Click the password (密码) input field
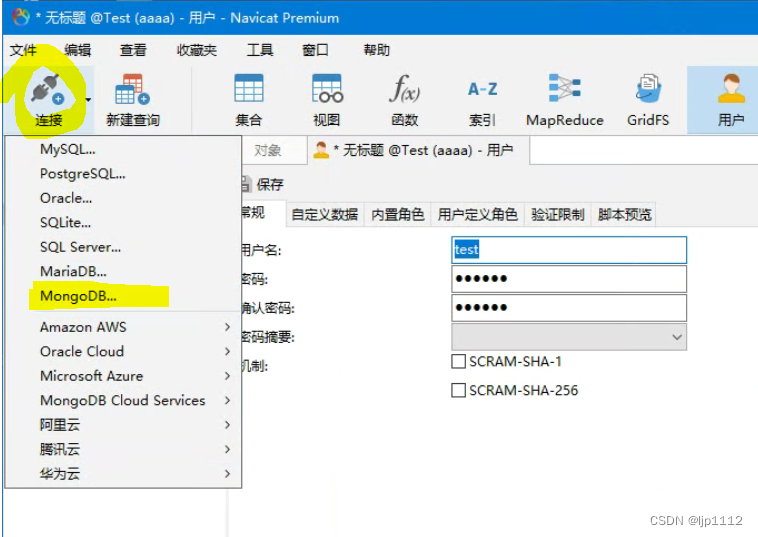 (569, 278)
